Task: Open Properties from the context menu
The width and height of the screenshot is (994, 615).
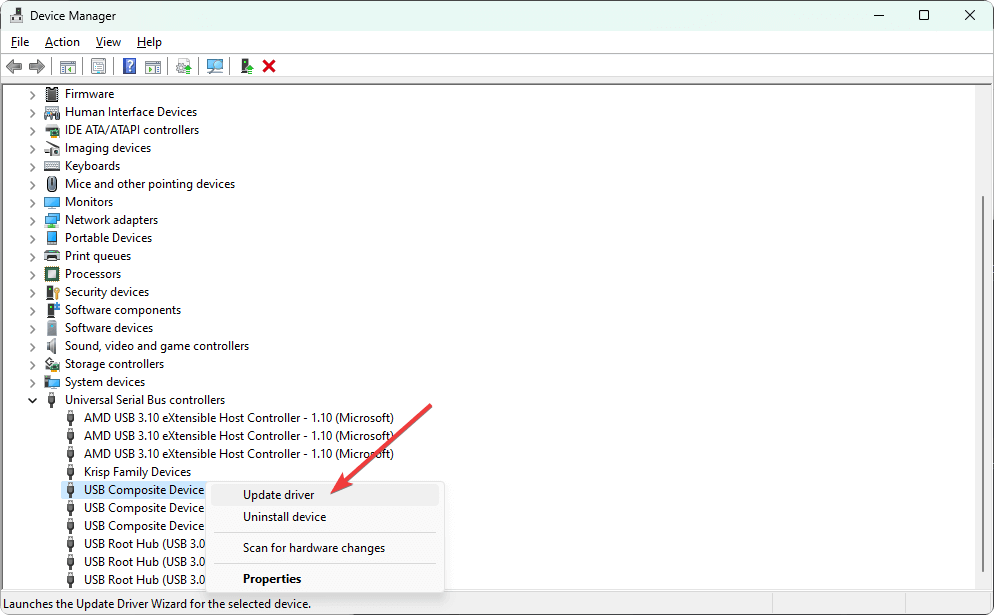Action: point(325,579)
